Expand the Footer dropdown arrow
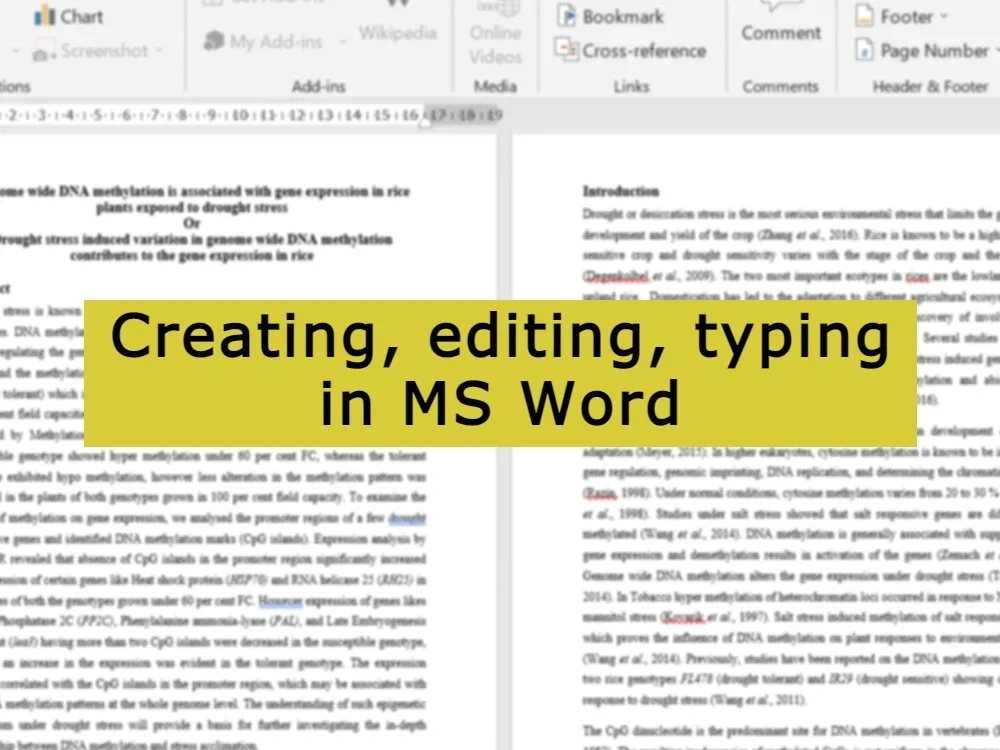The image size is (1000, 750). pyautogui.click(x=945, y=17)
